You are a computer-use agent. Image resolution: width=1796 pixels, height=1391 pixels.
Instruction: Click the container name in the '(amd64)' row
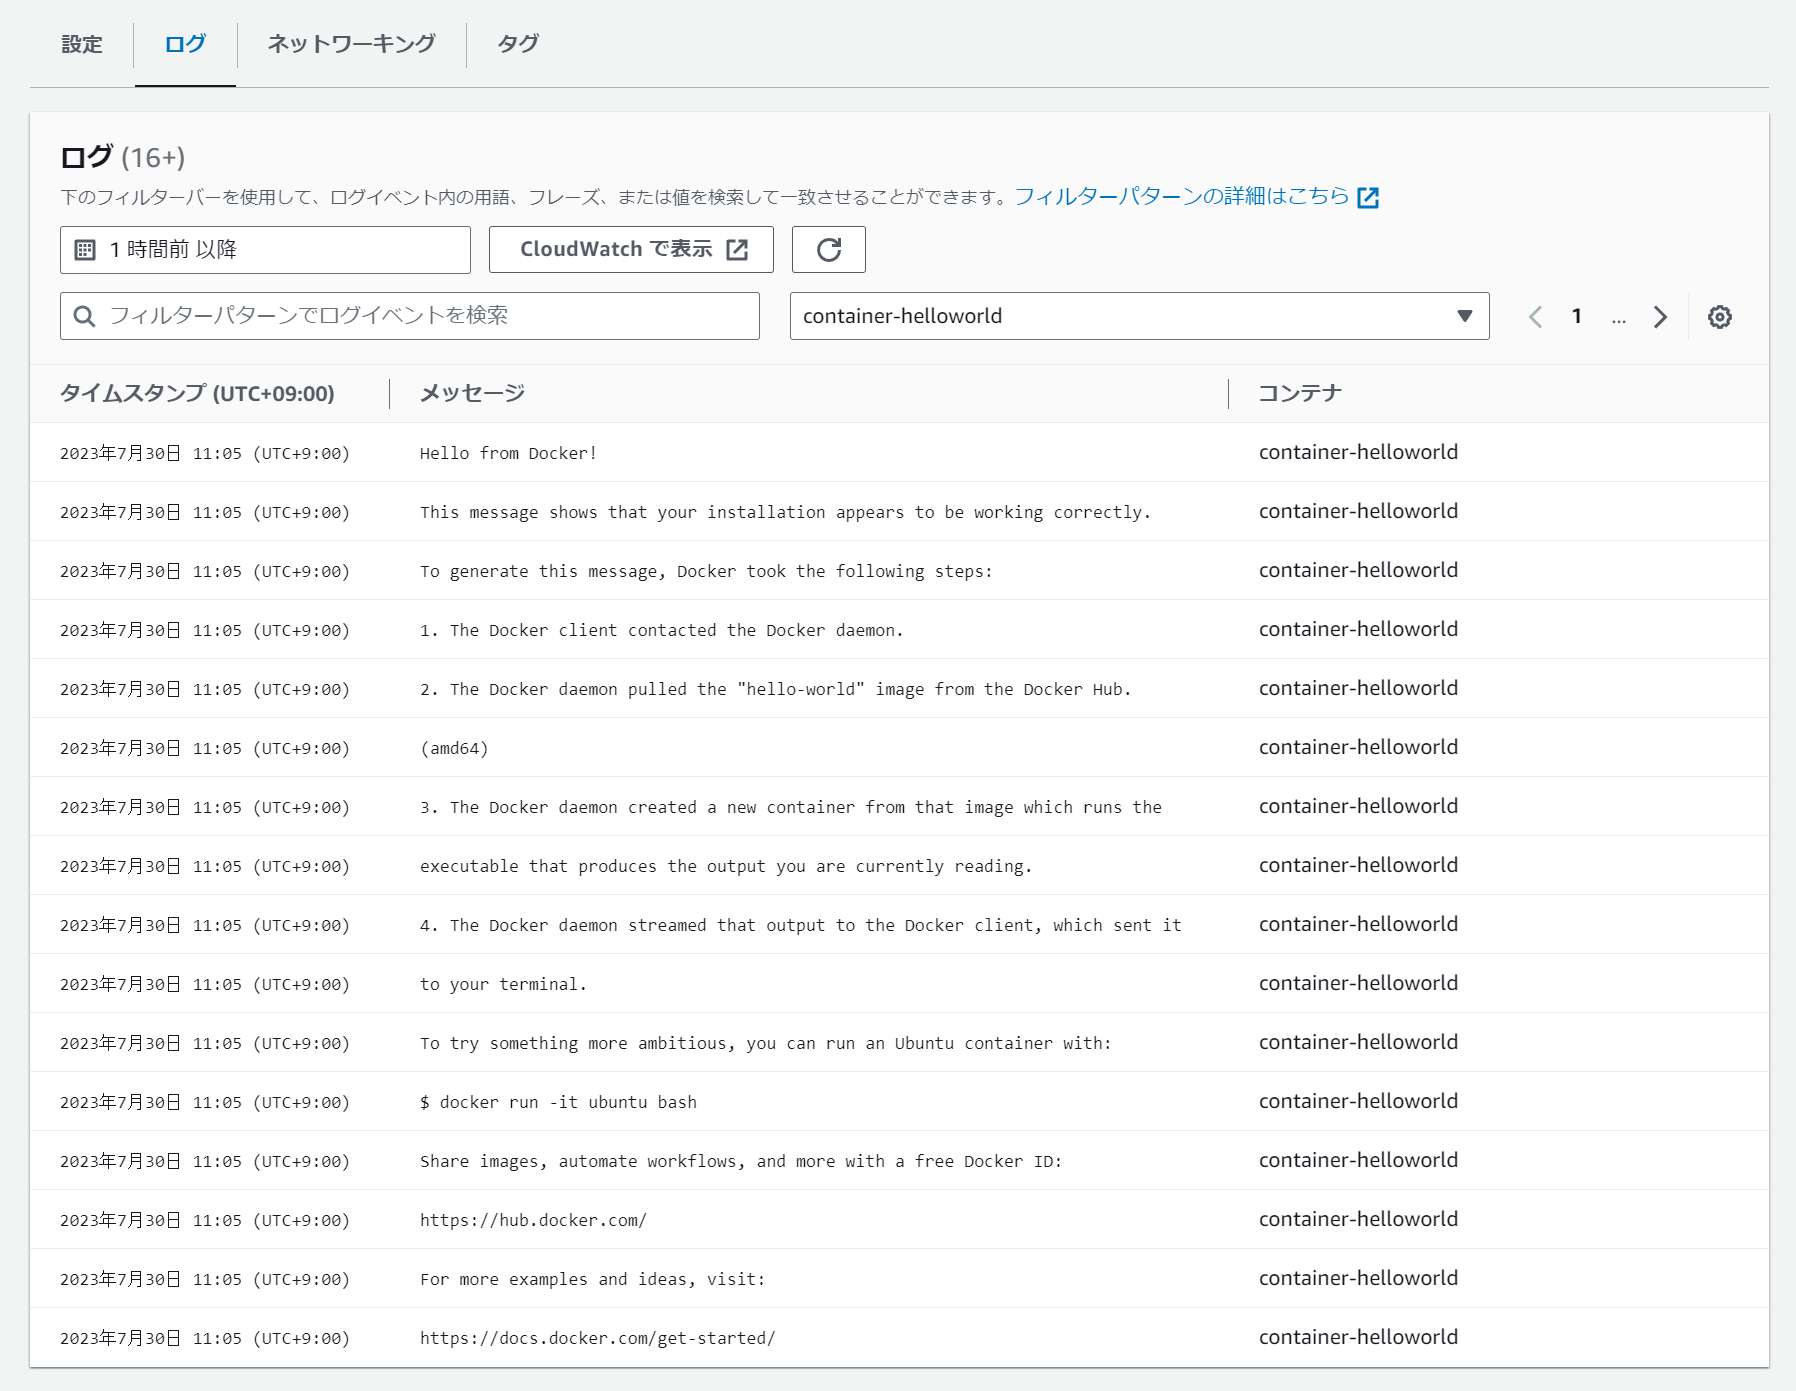point(1358,747)
